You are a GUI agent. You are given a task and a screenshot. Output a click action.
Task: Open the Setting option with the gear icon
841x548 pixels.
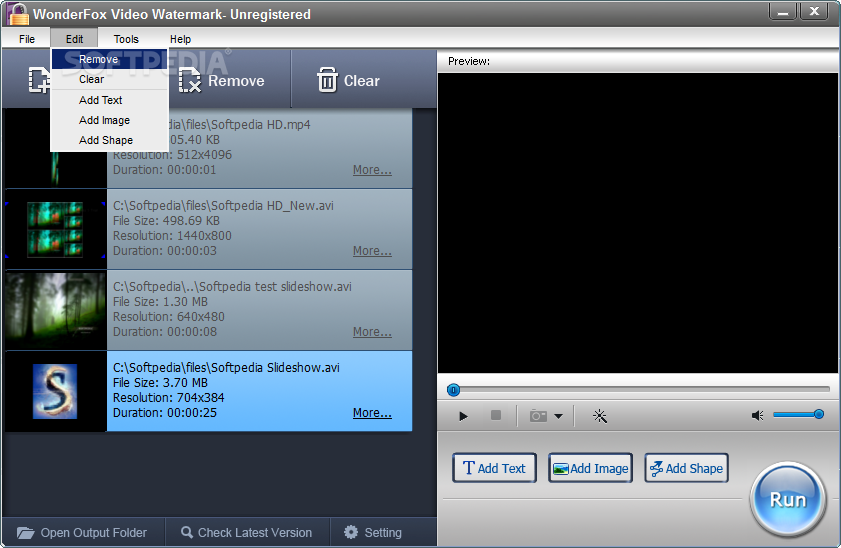[373, 532]
